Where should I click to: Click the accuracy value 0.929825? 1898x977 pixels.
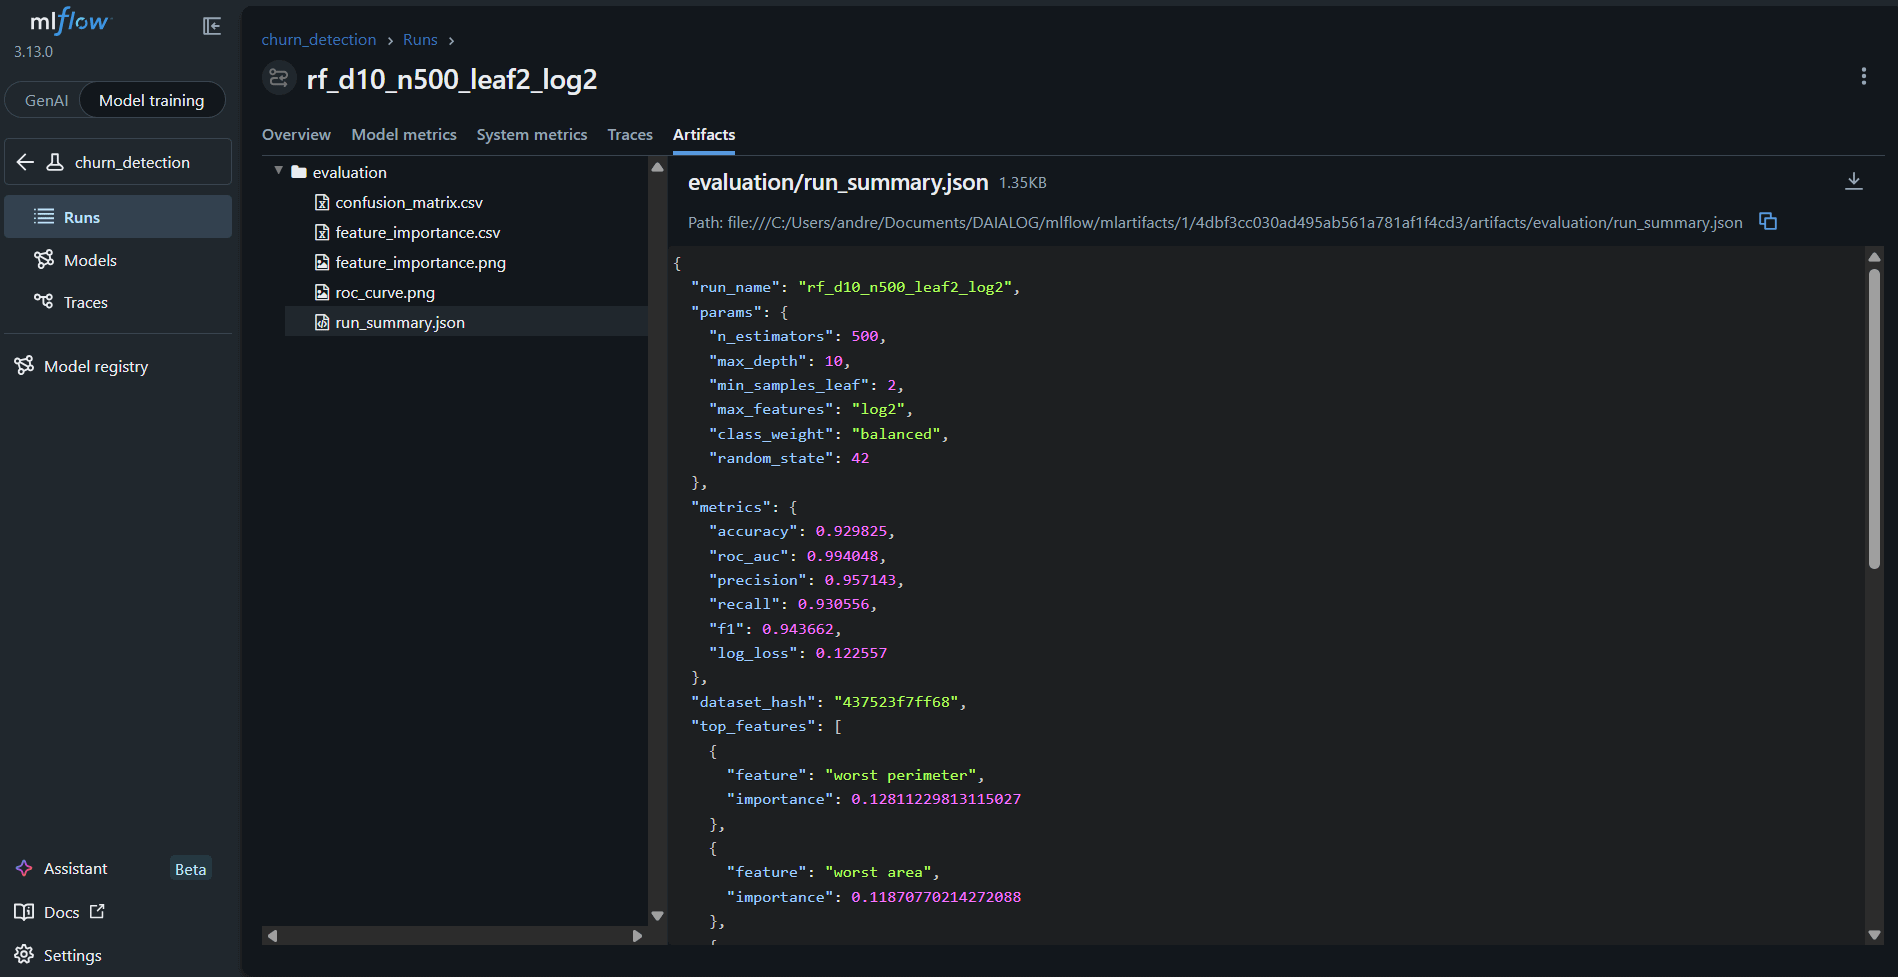(851, 531)
